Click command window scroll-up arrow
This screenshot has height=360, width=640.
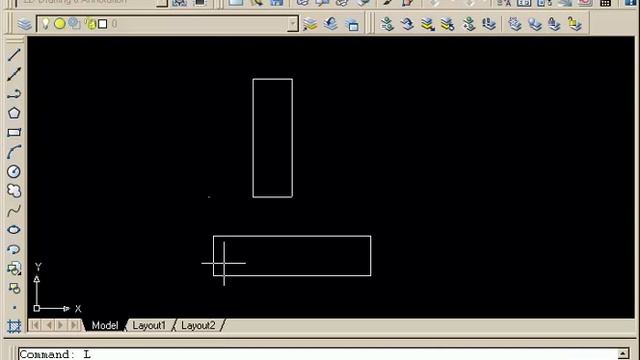pos(623,354)
